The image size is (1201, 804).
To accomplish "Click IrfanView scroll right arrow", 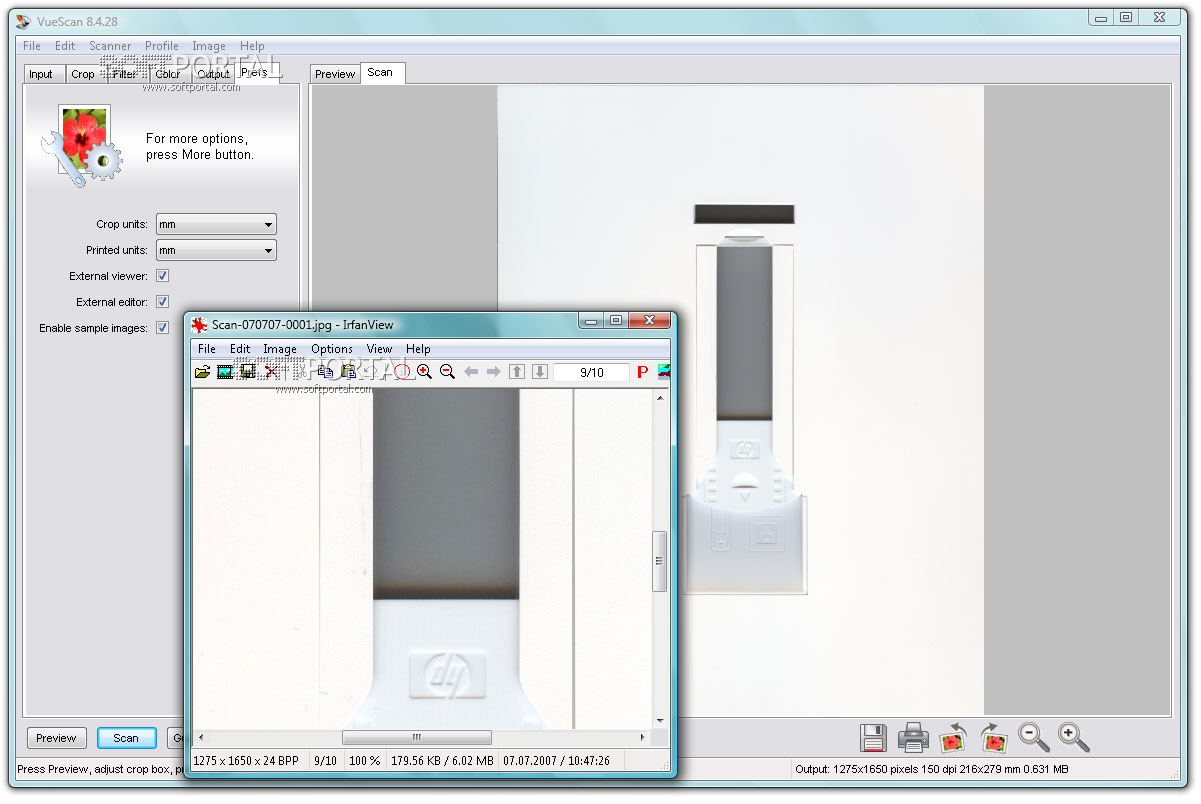I will [642, 737].
